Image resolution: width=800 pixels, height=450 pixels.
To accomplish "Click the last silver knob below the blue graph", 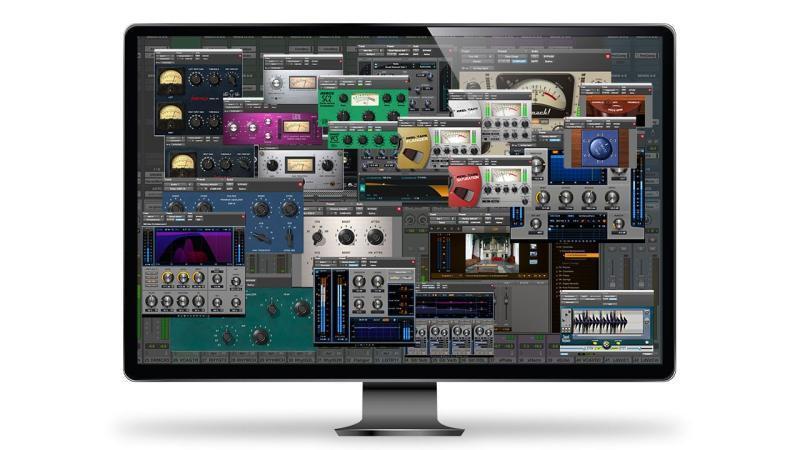I will pos(611,197).
